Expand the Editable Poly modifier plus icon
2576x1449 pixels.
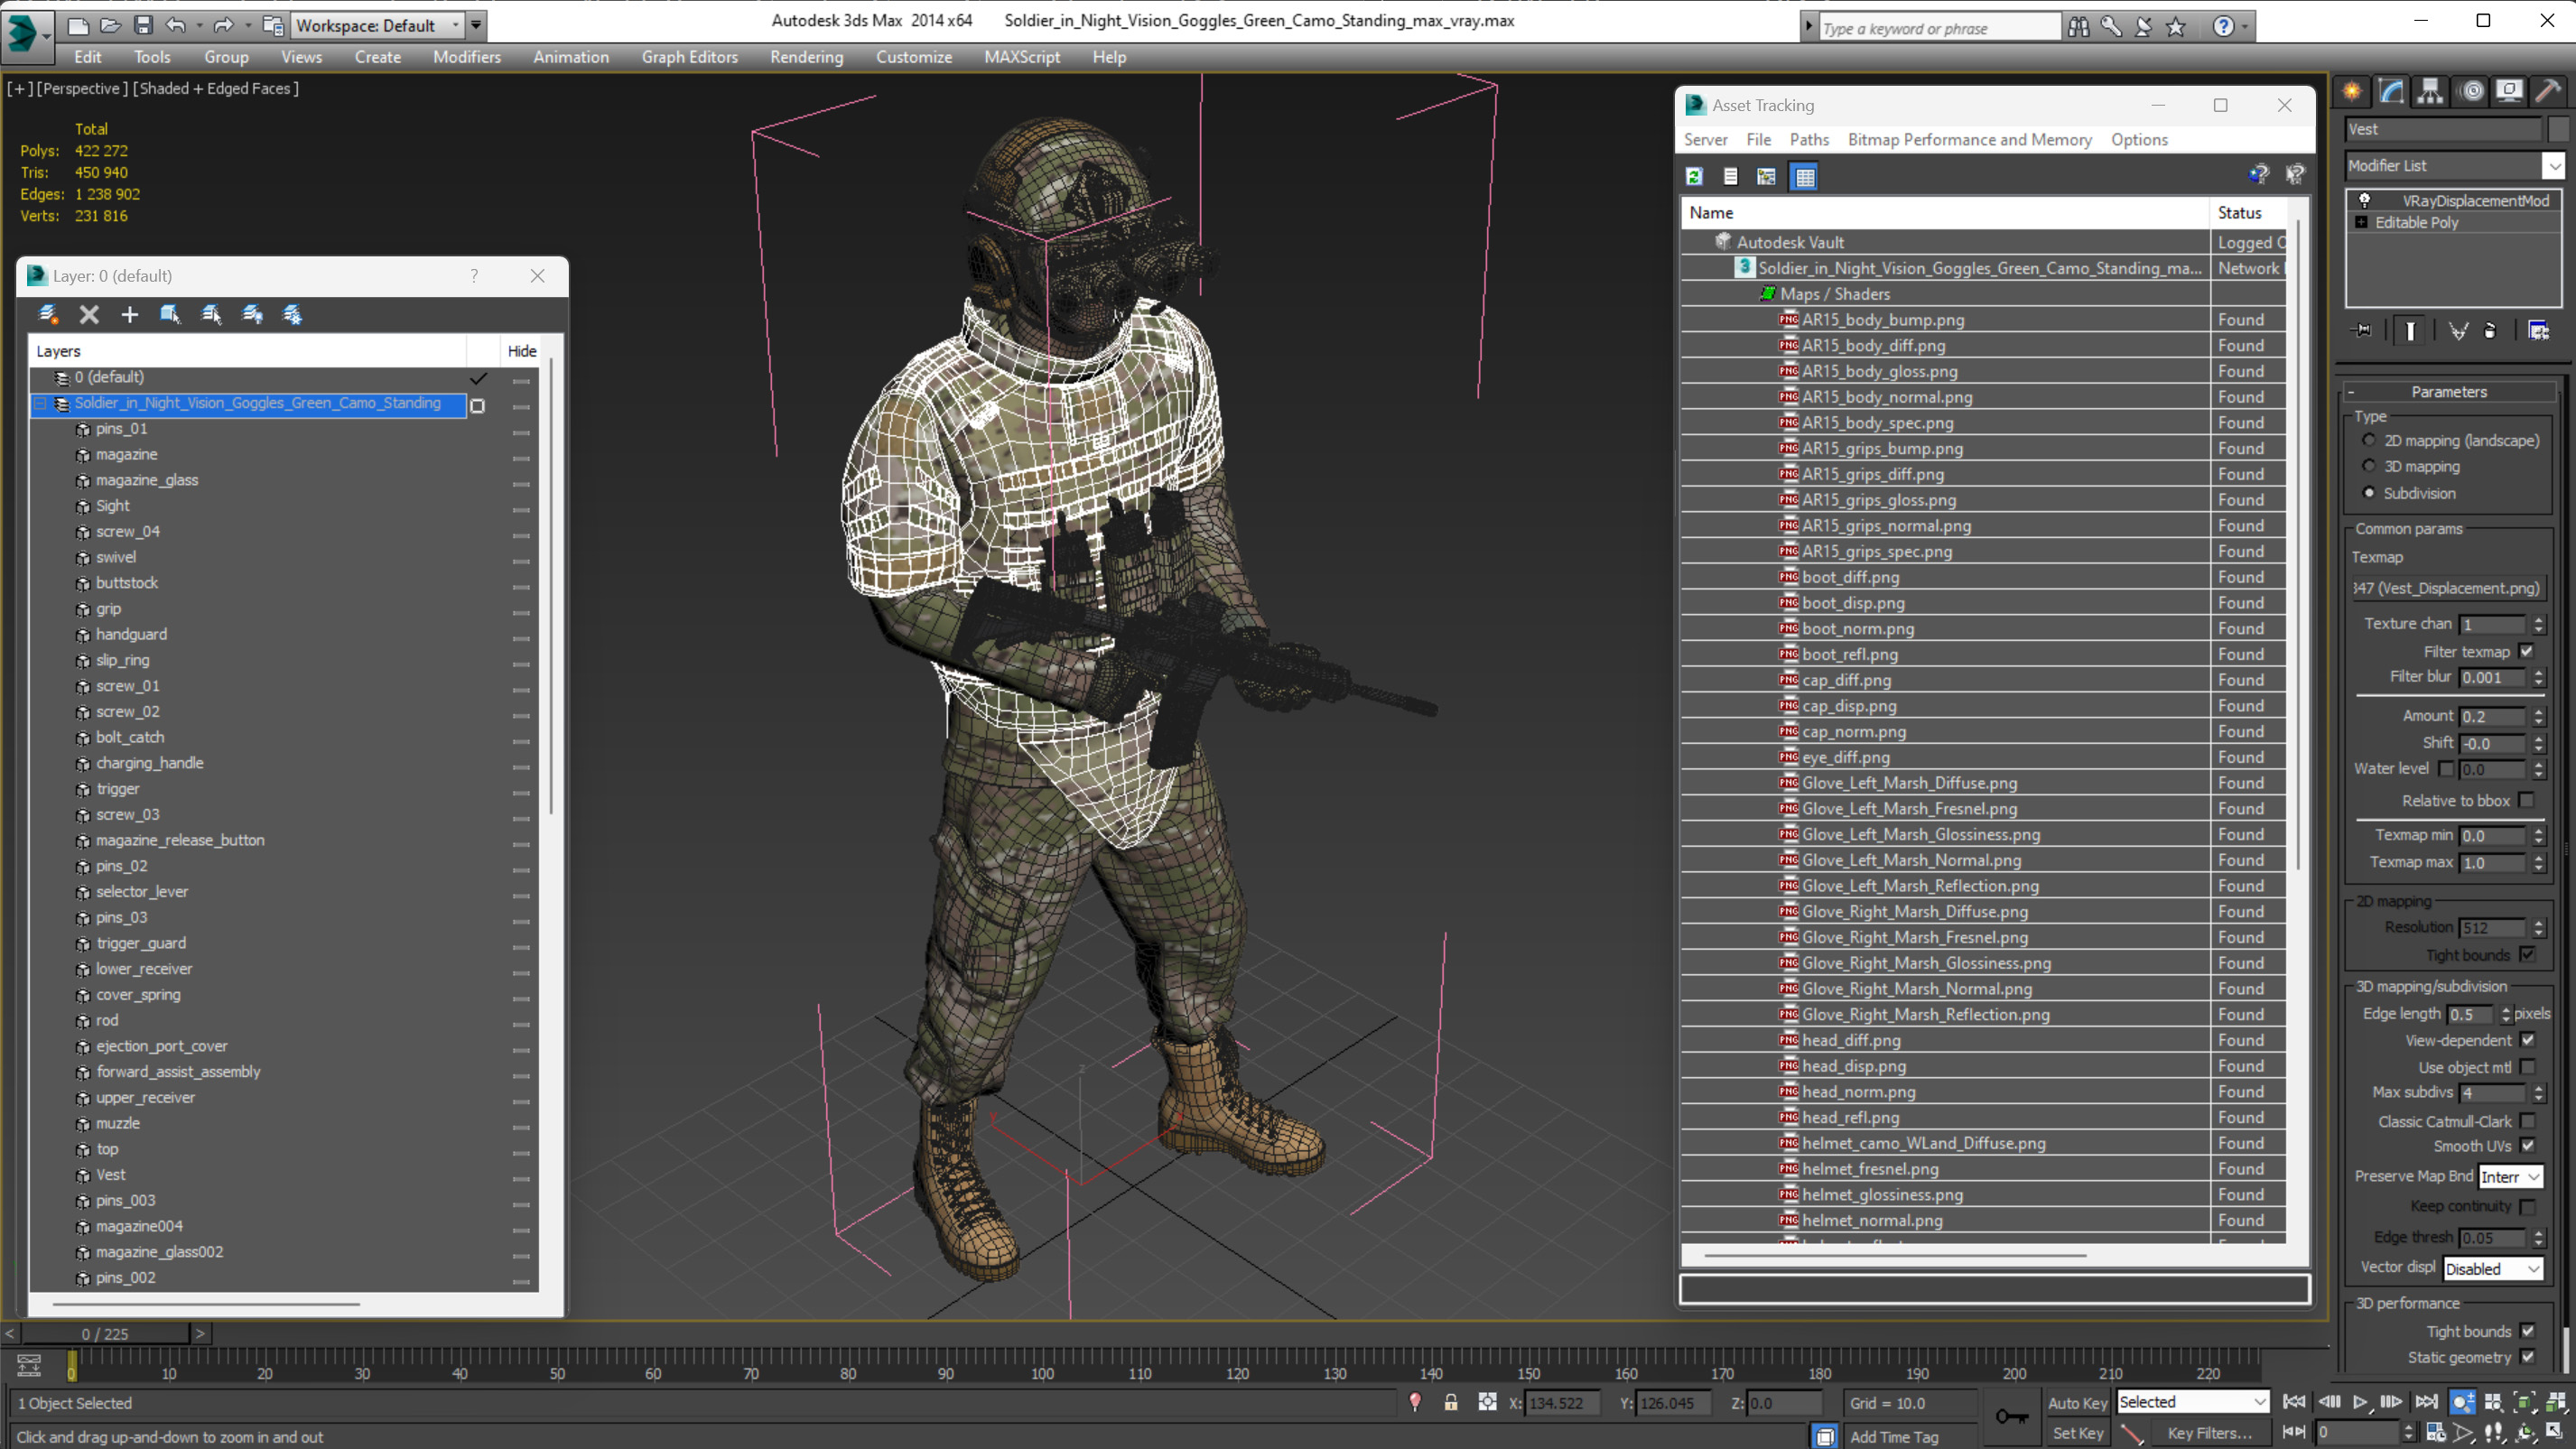tap(2361, 222)
